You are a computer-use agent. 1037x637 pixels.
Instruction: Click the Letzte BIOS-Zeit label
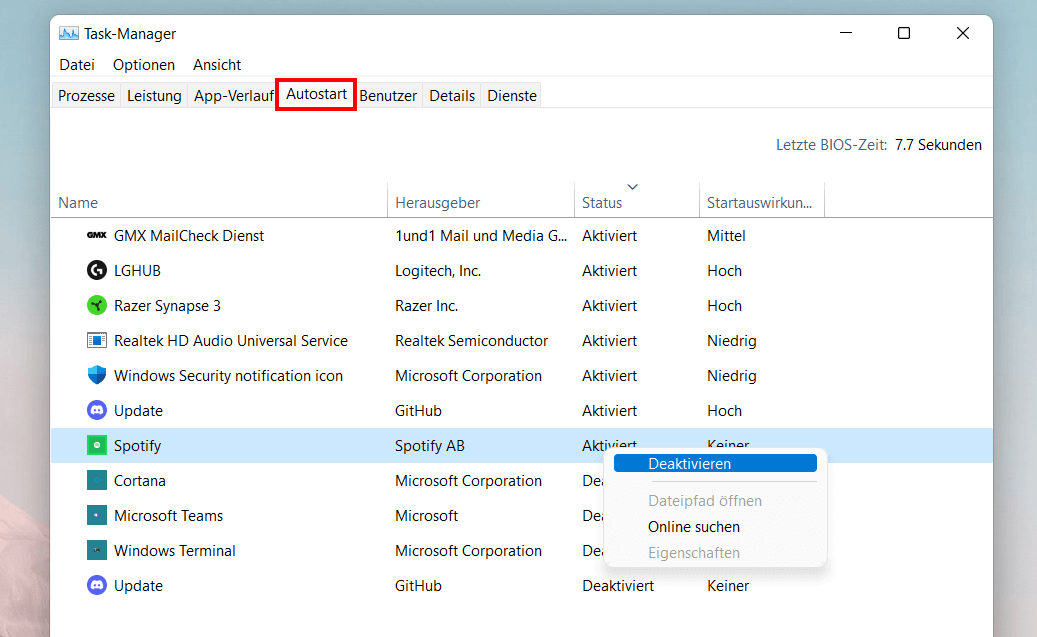pos(831,145)
